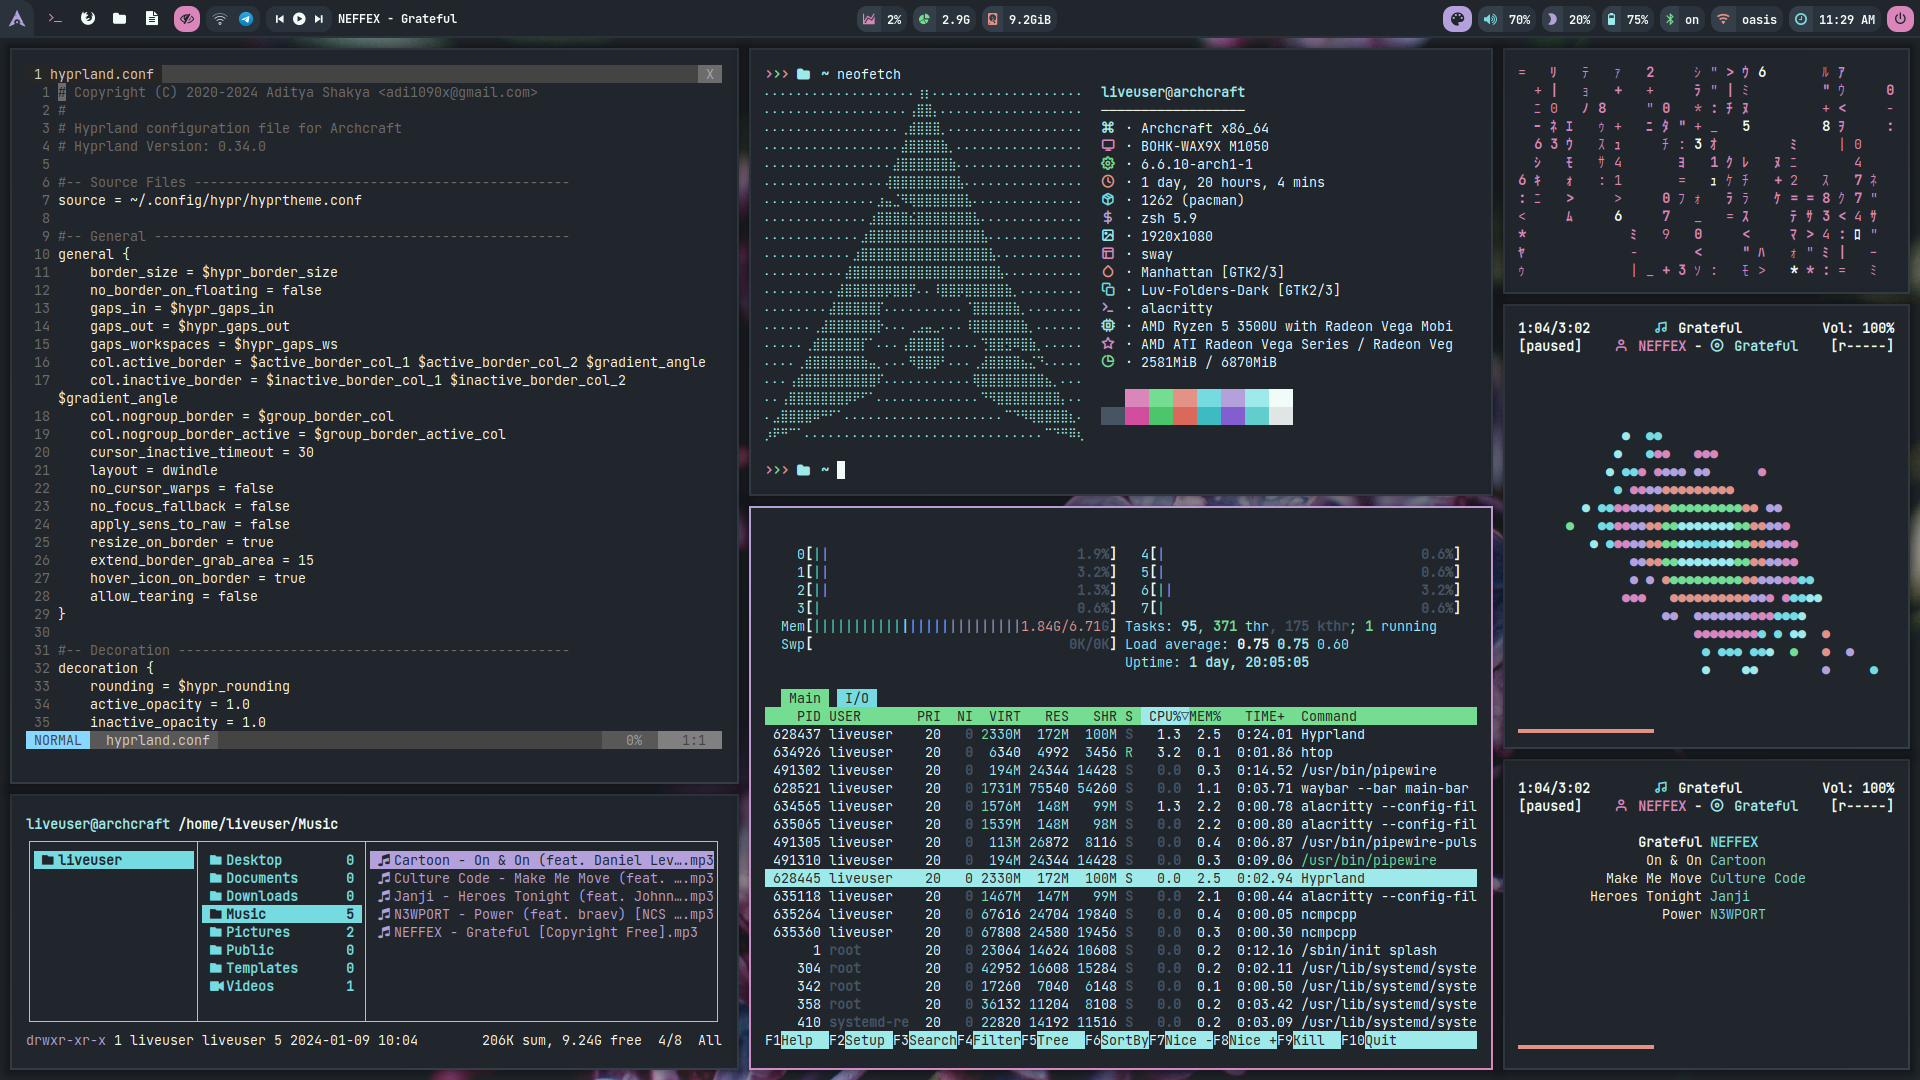Click the text editor document icon

pyautogui.click(x=151, y=19)
